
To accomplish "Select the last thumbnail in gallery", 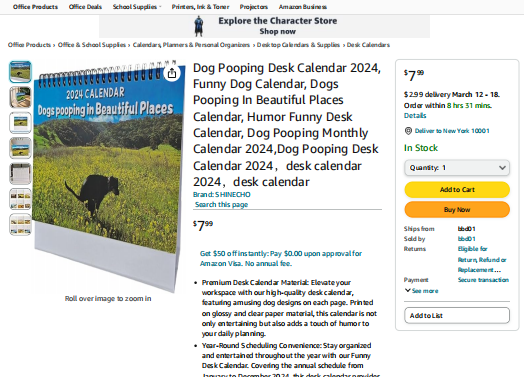I will [20, 224].
